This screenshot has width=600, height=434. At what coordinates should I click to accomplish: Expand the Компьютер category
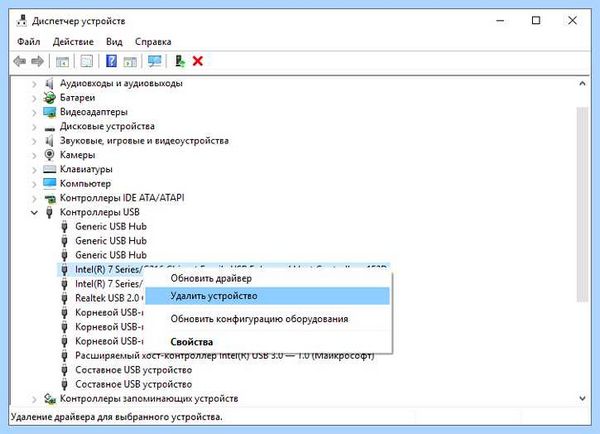34,184
